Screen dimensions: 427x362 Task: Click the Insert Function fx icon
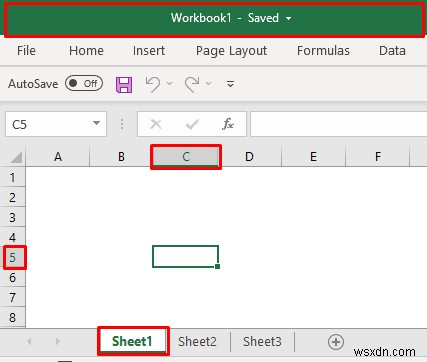[228, 124]
